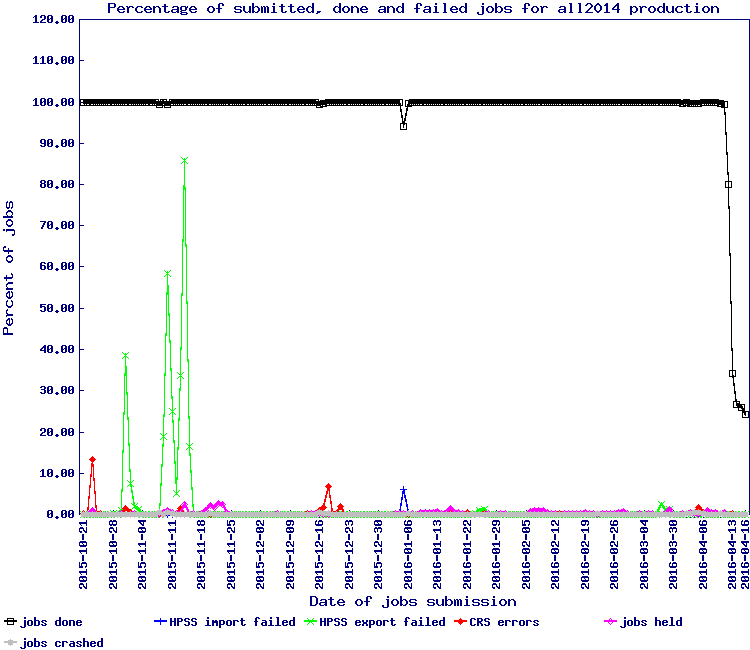This screenshot has height=650, width=750.
Task: Click the 60.00 y-axis label
Action: click(57, 266)
